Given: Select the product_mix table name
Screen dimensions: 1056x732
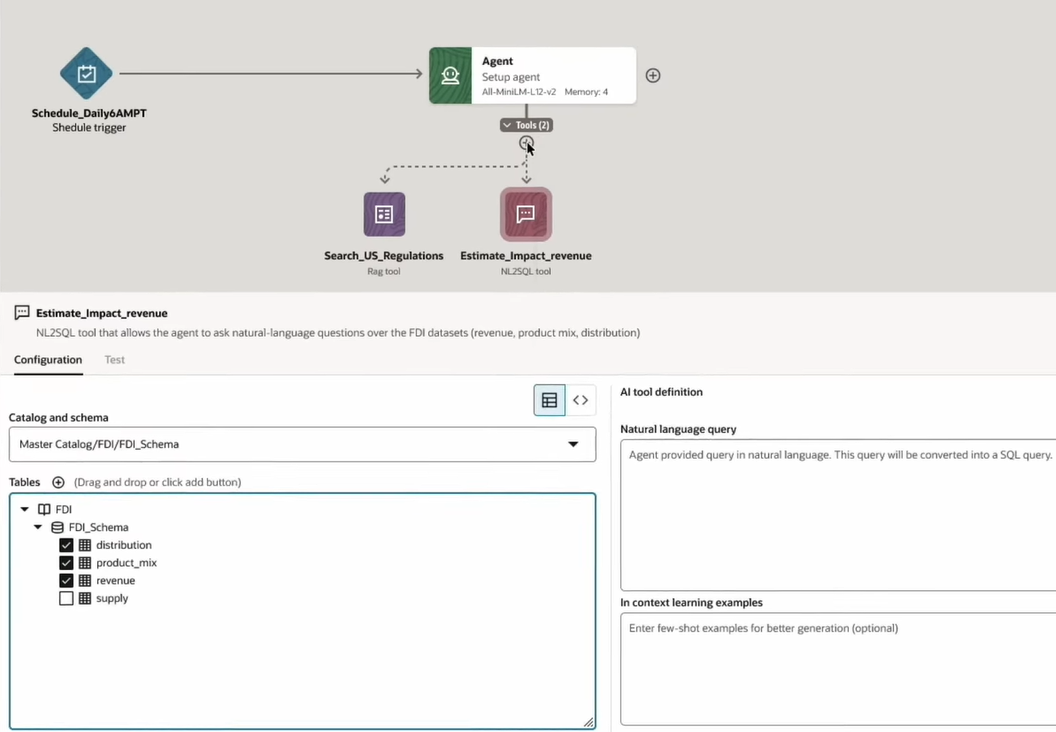Looking at the screenshot, I should point(127,562).
